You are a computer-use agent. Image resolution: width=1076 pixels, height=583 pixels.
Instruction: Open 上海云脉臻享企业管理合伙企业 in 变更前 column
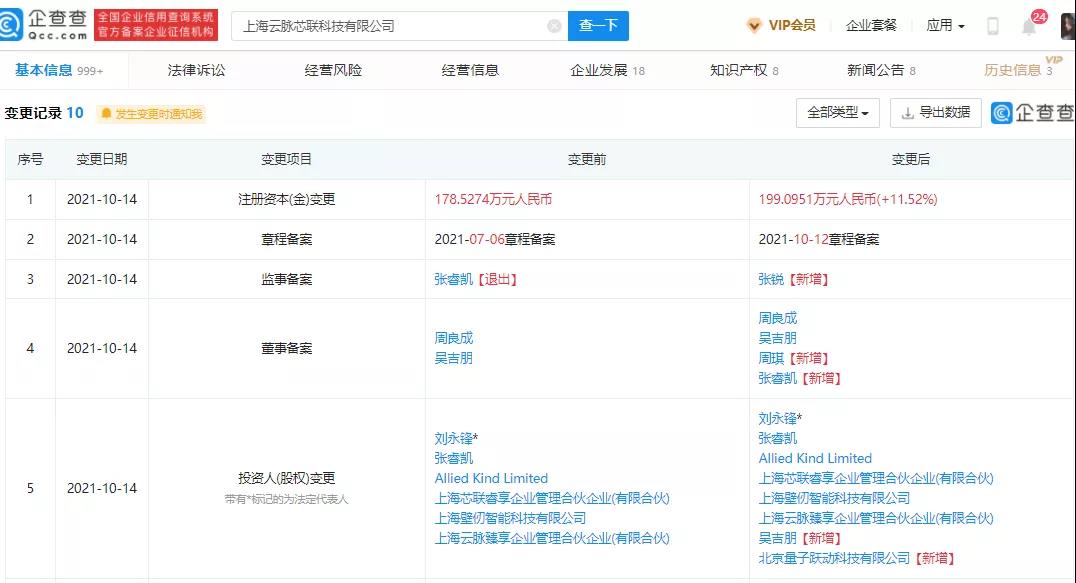pyautogui.click(x=552, y=538)
